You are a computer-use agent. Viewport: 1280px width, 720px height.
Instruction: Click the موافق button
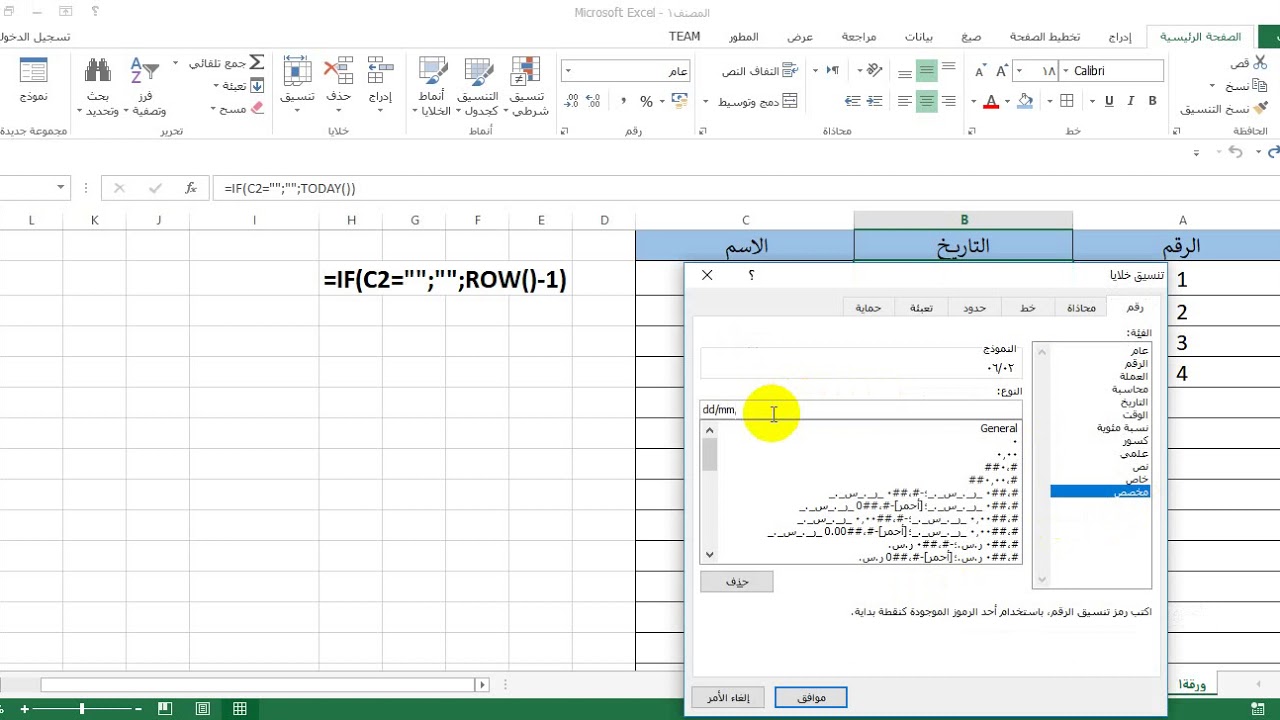[811, 697]
